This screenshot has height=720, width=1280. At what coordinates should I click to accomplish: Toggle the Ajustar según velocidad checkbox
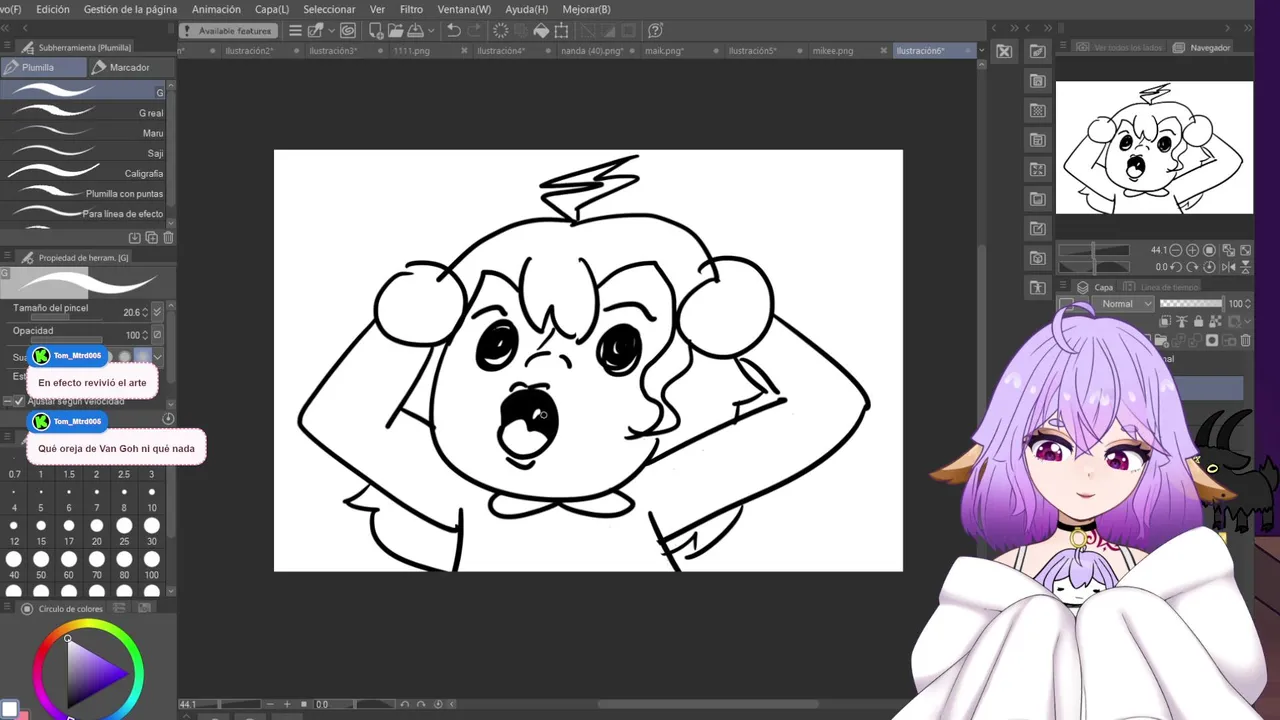coord(18,401)
